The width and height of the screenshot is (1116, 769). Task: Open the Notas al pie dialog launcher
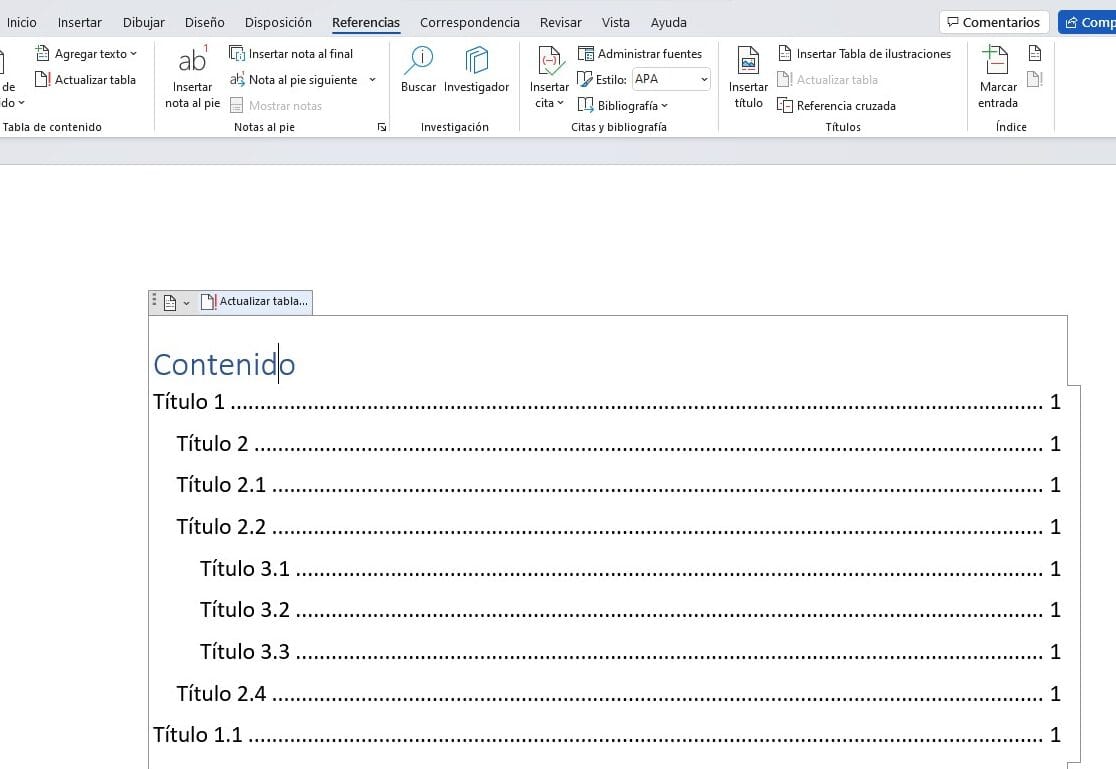pyautogui.click(x=382, y=127)
